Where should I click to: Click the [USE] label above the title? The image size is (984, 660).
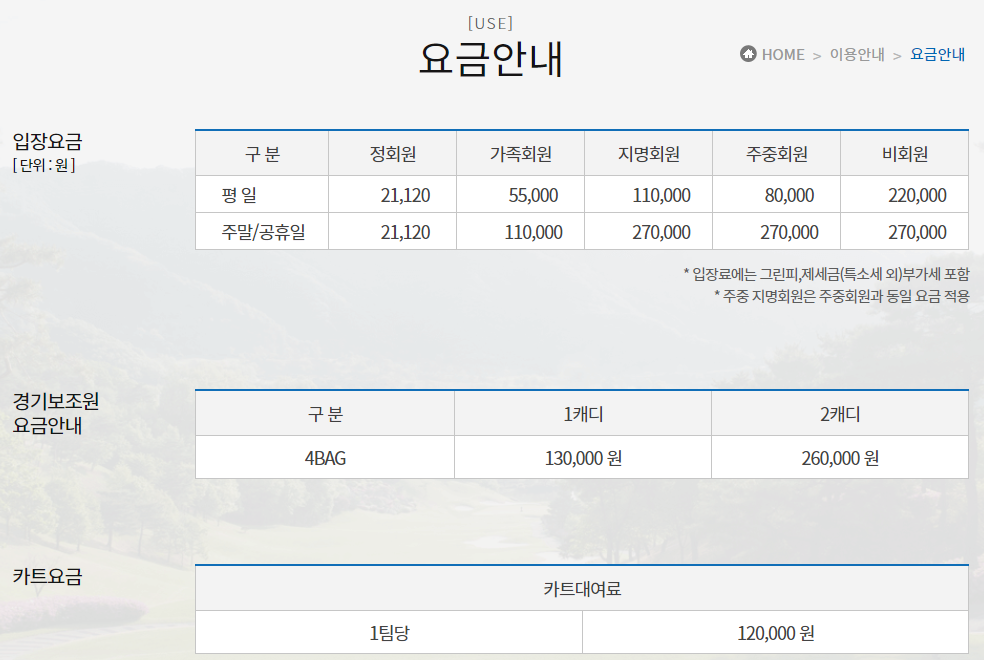point(491,23)
